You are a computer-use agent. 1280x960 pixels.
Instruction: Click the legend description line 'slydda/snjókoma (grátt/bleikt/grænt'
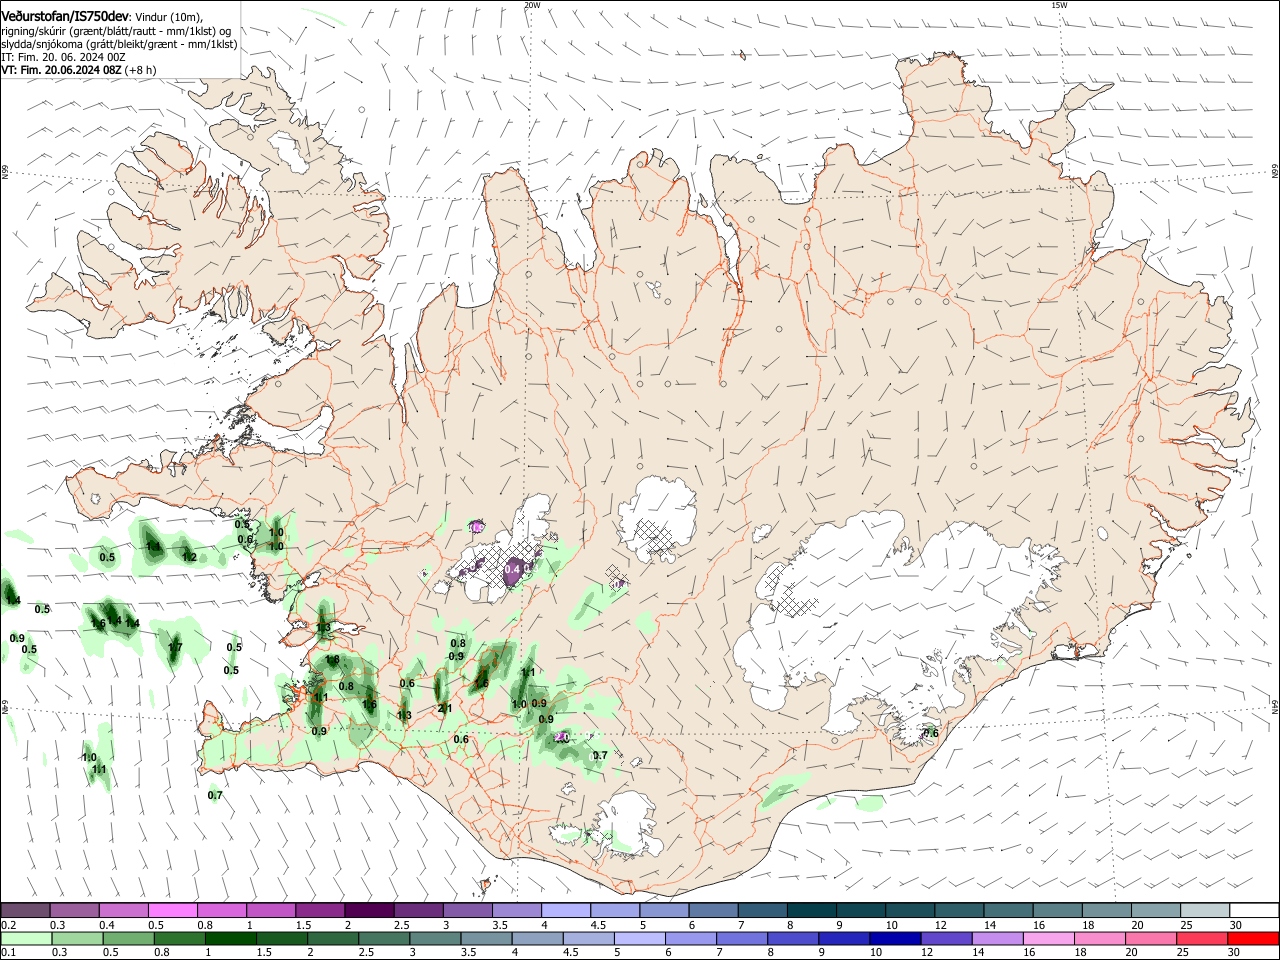[x=119, y=44]
